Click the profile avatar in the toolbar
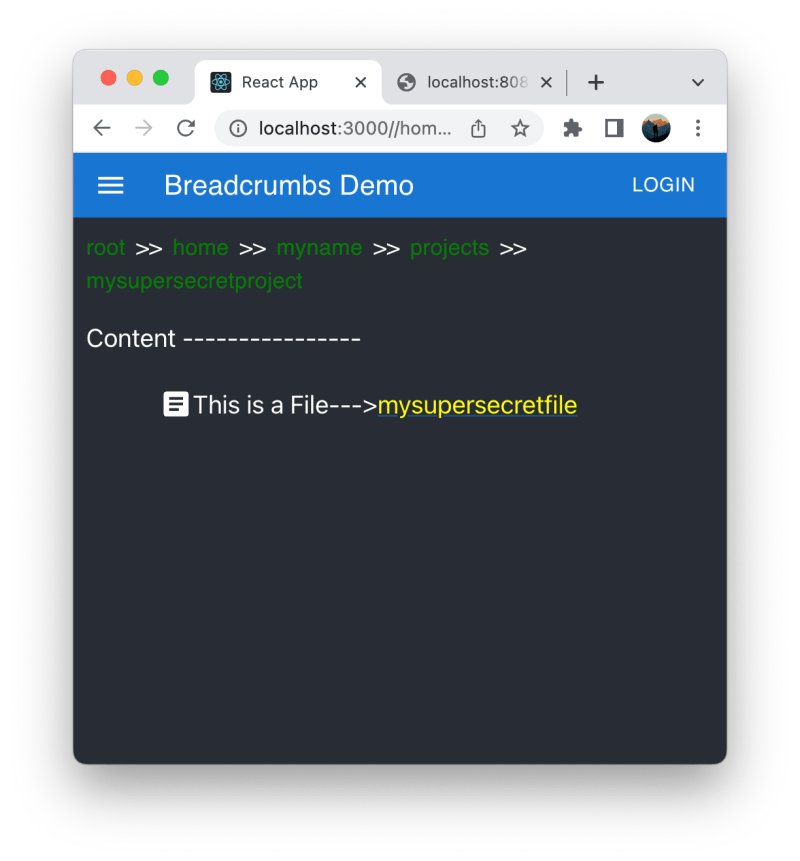 pos(655,128)
